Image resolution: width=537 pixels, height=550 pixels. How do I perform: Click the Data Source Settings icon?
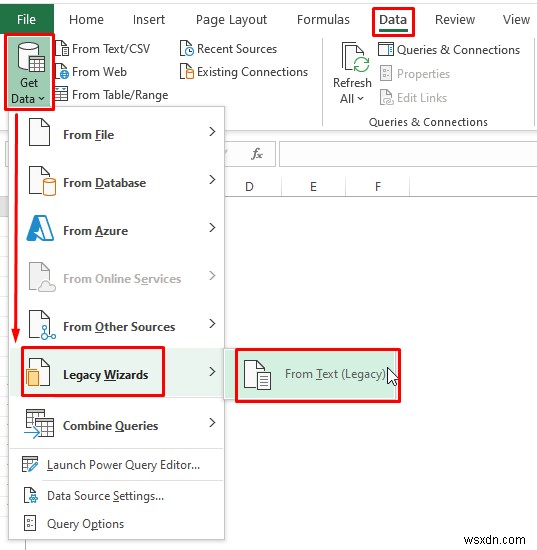pos(31,495)
